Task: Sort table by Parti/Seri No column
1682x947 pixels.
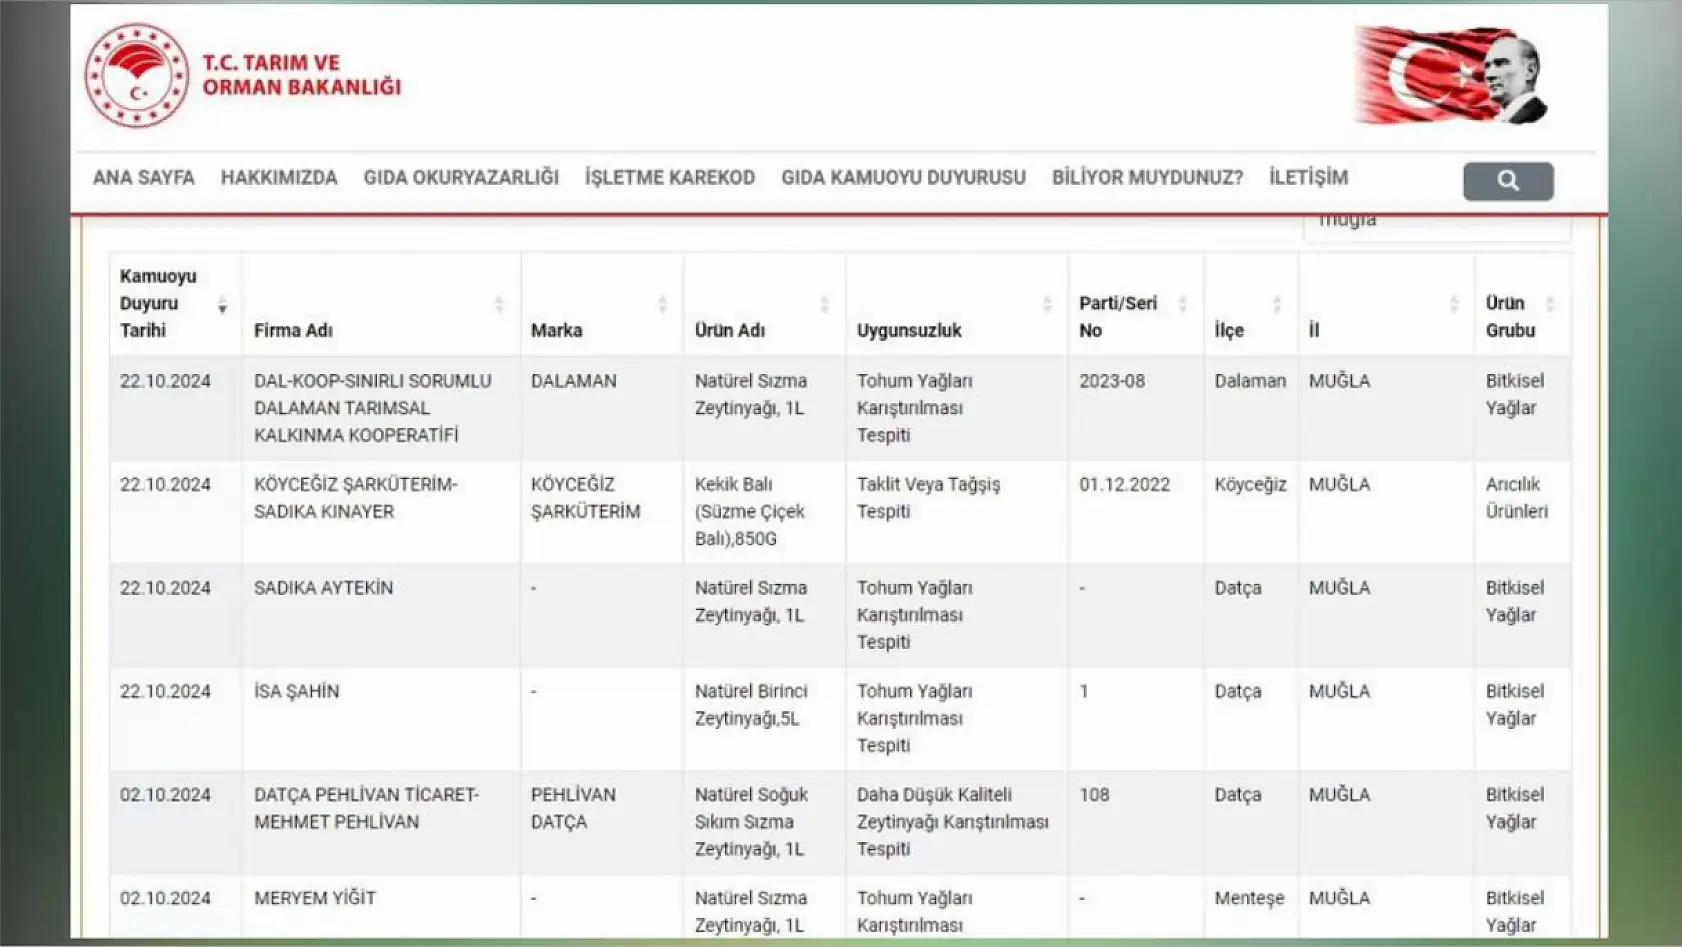Action: click(1182, 305)
